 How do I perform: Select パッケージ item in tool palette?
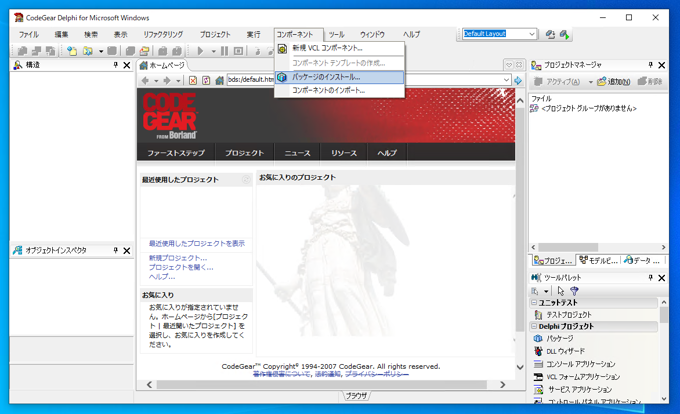coord(553,338)
